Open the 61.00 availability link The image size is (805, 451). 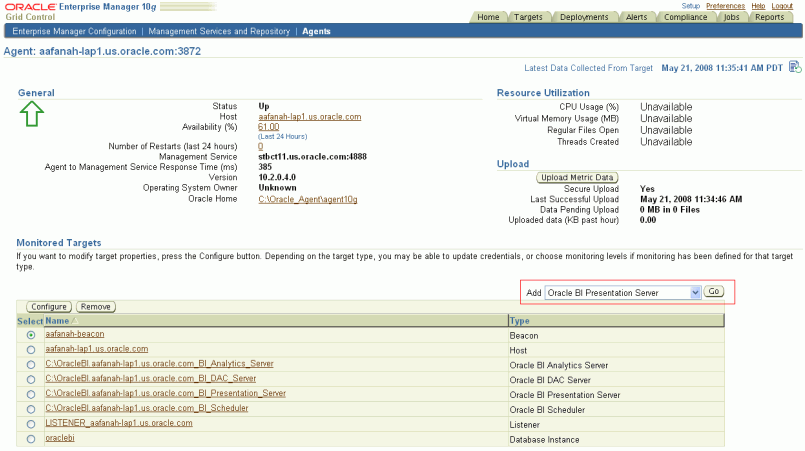269,127
